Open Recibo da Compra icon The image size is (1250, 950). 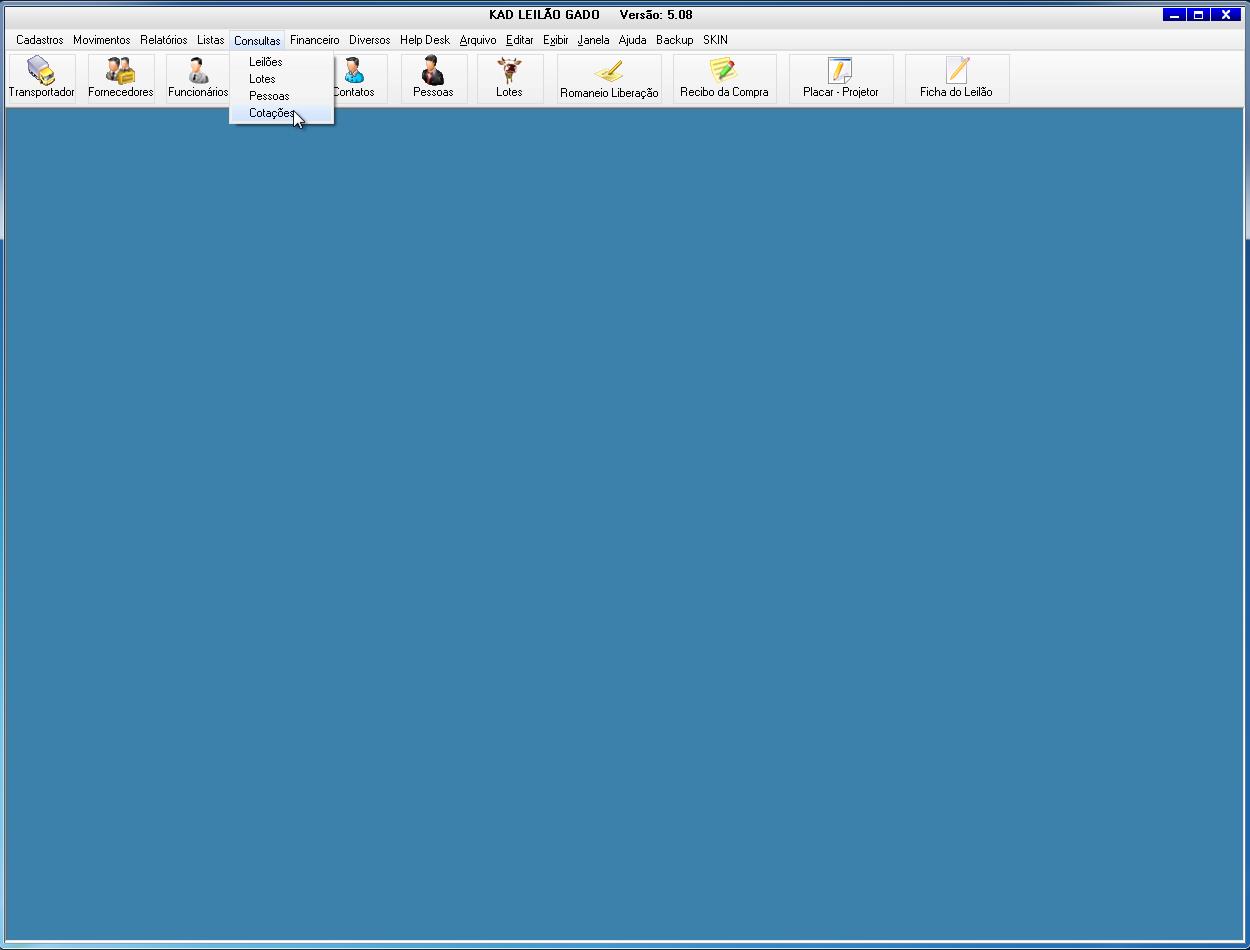pyautogui.click(x=724, y=79)
